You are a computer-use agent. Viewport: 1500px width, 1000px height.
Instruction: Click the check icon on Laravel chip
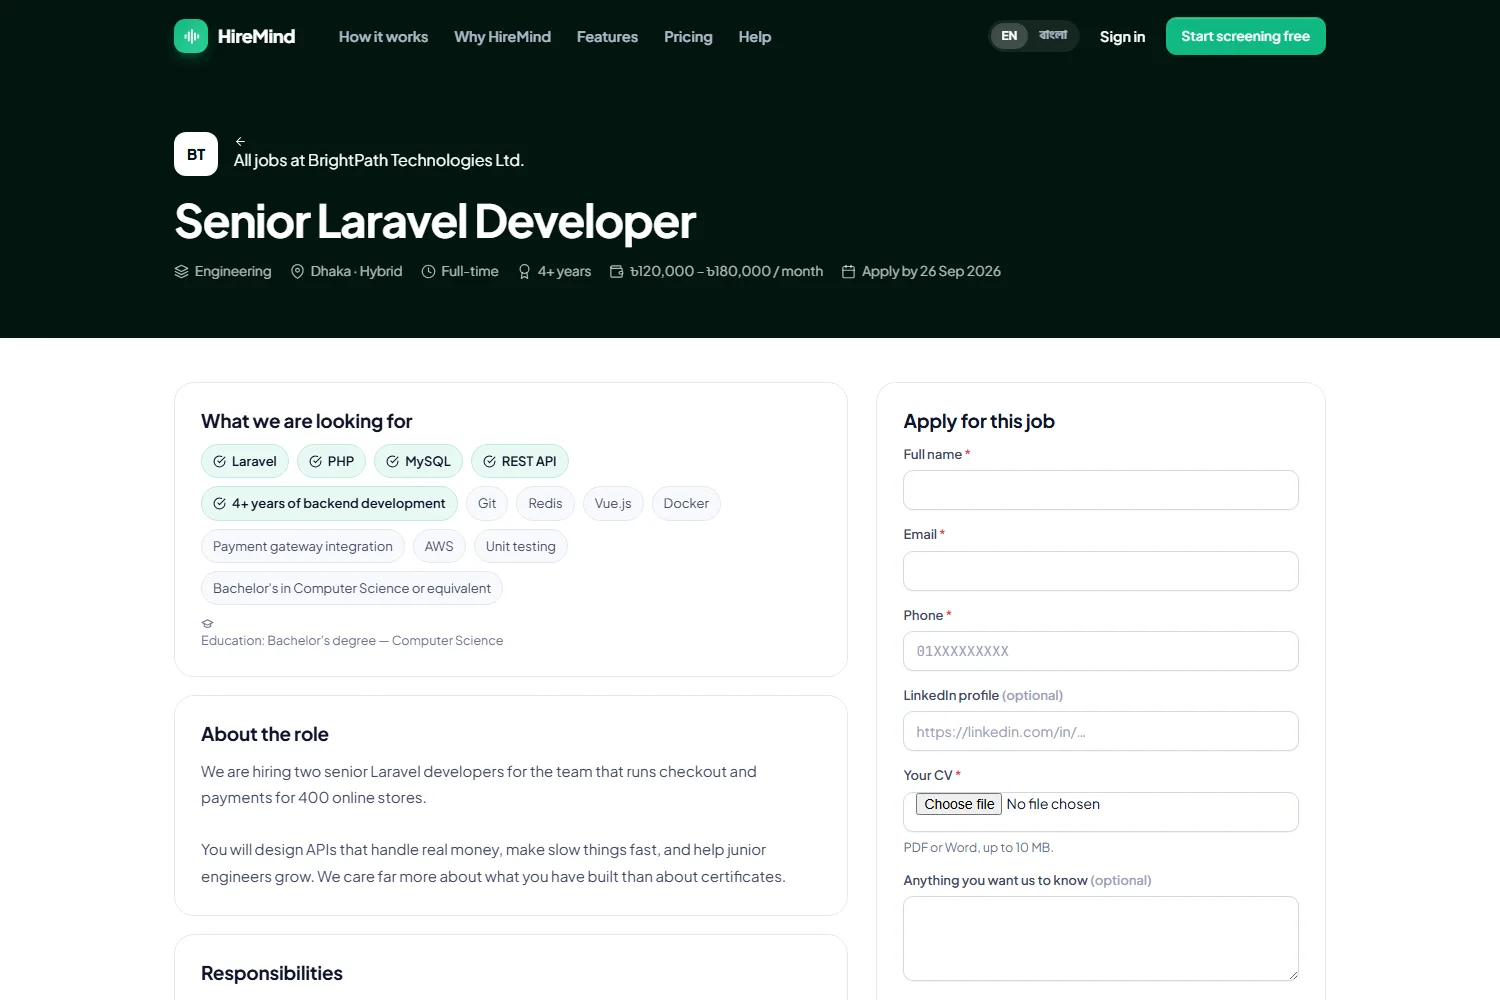click(219, 461)
